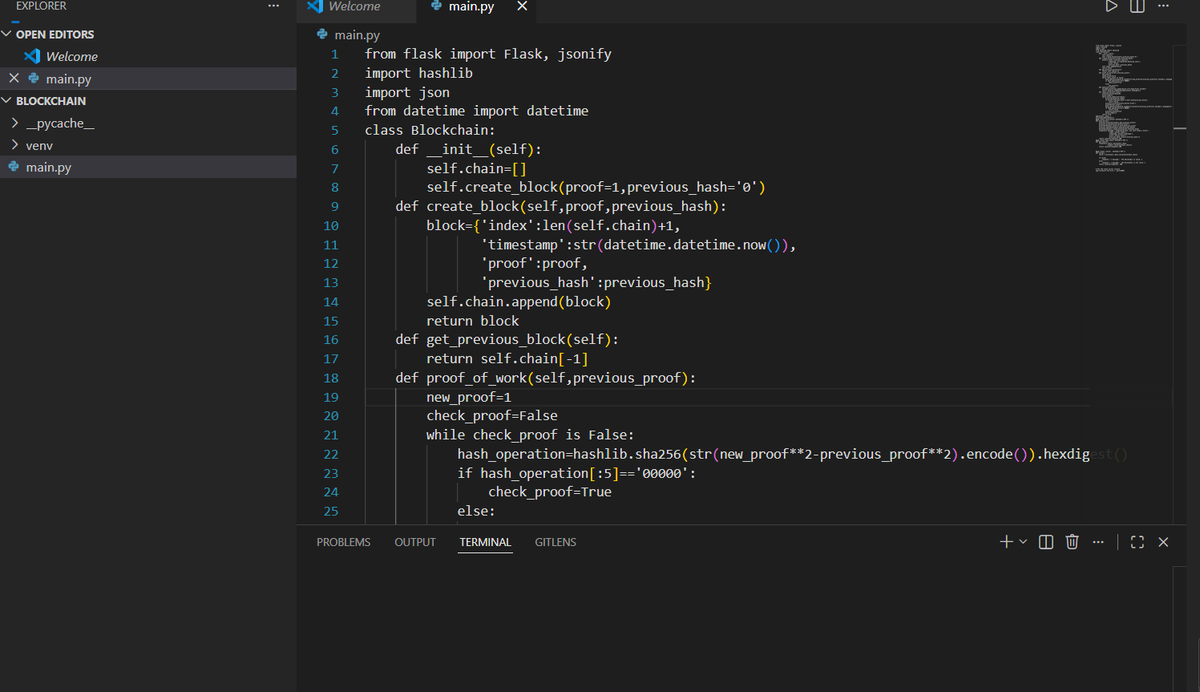Click the 'return self.chain[-1]' line
Screen dimensions: 1200x692
coord(507,358)
